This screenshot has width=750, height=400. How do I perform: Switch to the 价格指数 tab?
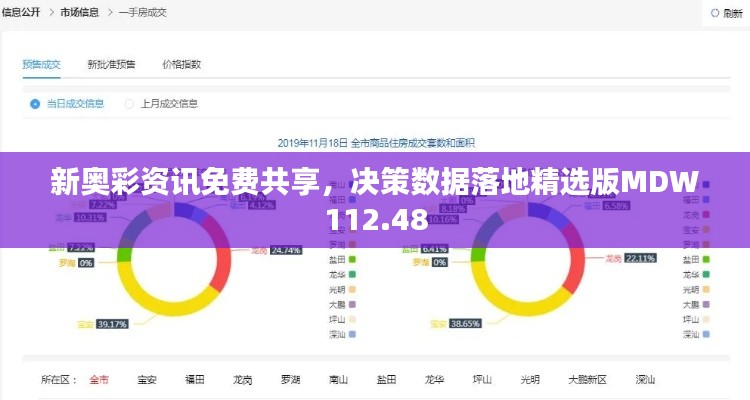tap(181, 64)
